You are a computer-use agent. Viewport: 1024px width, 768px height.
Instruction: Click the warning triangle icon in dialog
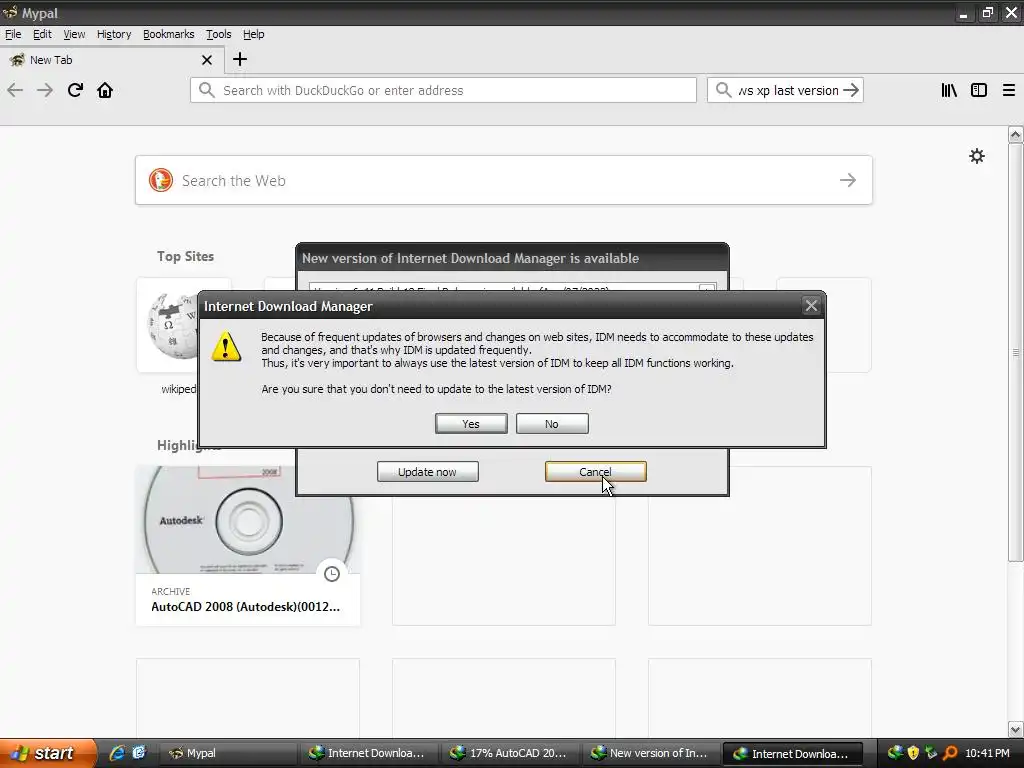tap(226, 346)
